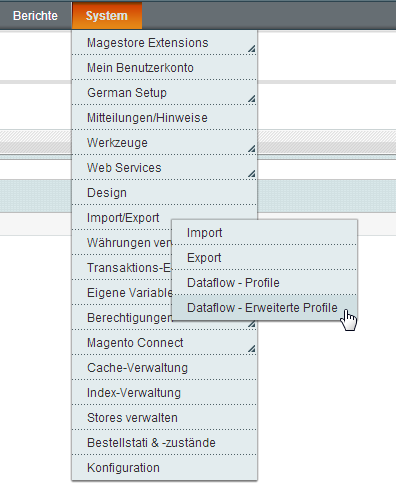Image resolution: width=396 pixels, height=495 pixels.
Task: Select Mein Benutzerkonto
Action: (164, 68)
